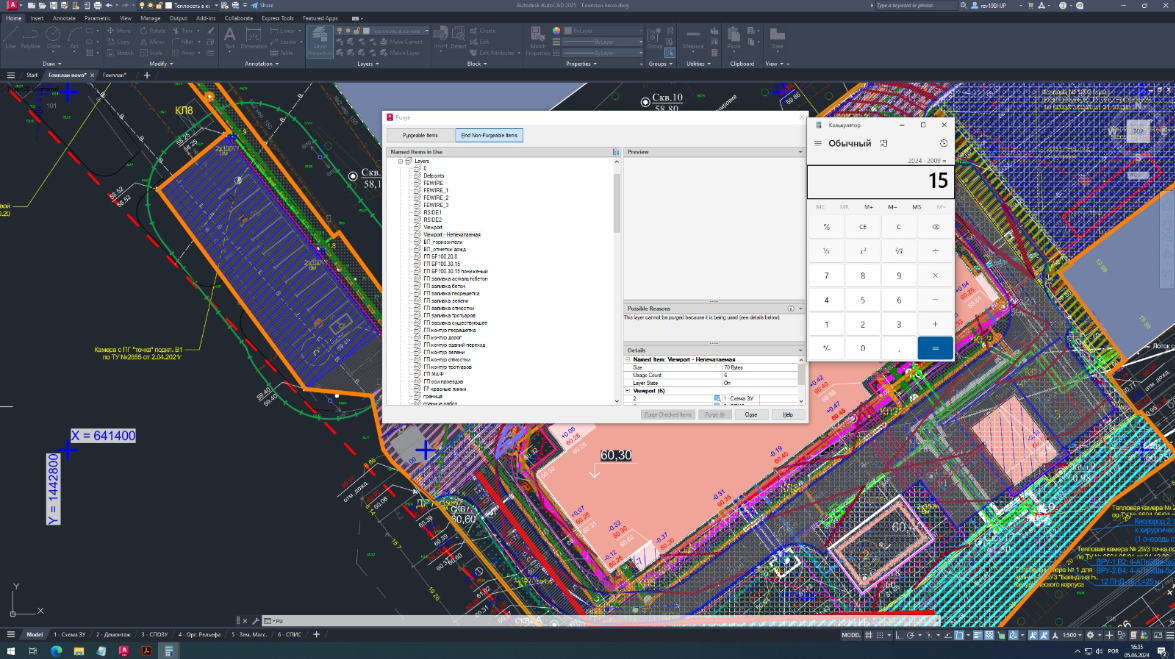Click calculator keep-on-top icon
The image size is (1175, 659).
coord(883,143)
